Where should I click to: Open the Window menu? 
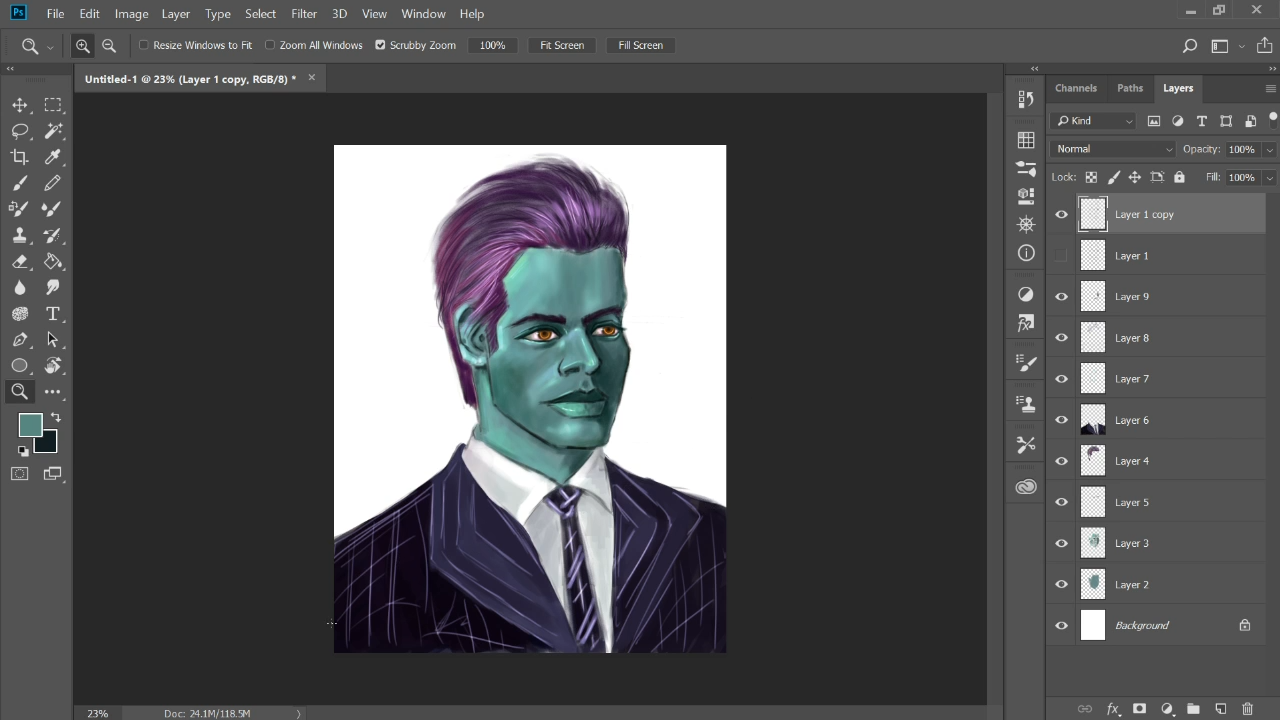tap(423, 14)
